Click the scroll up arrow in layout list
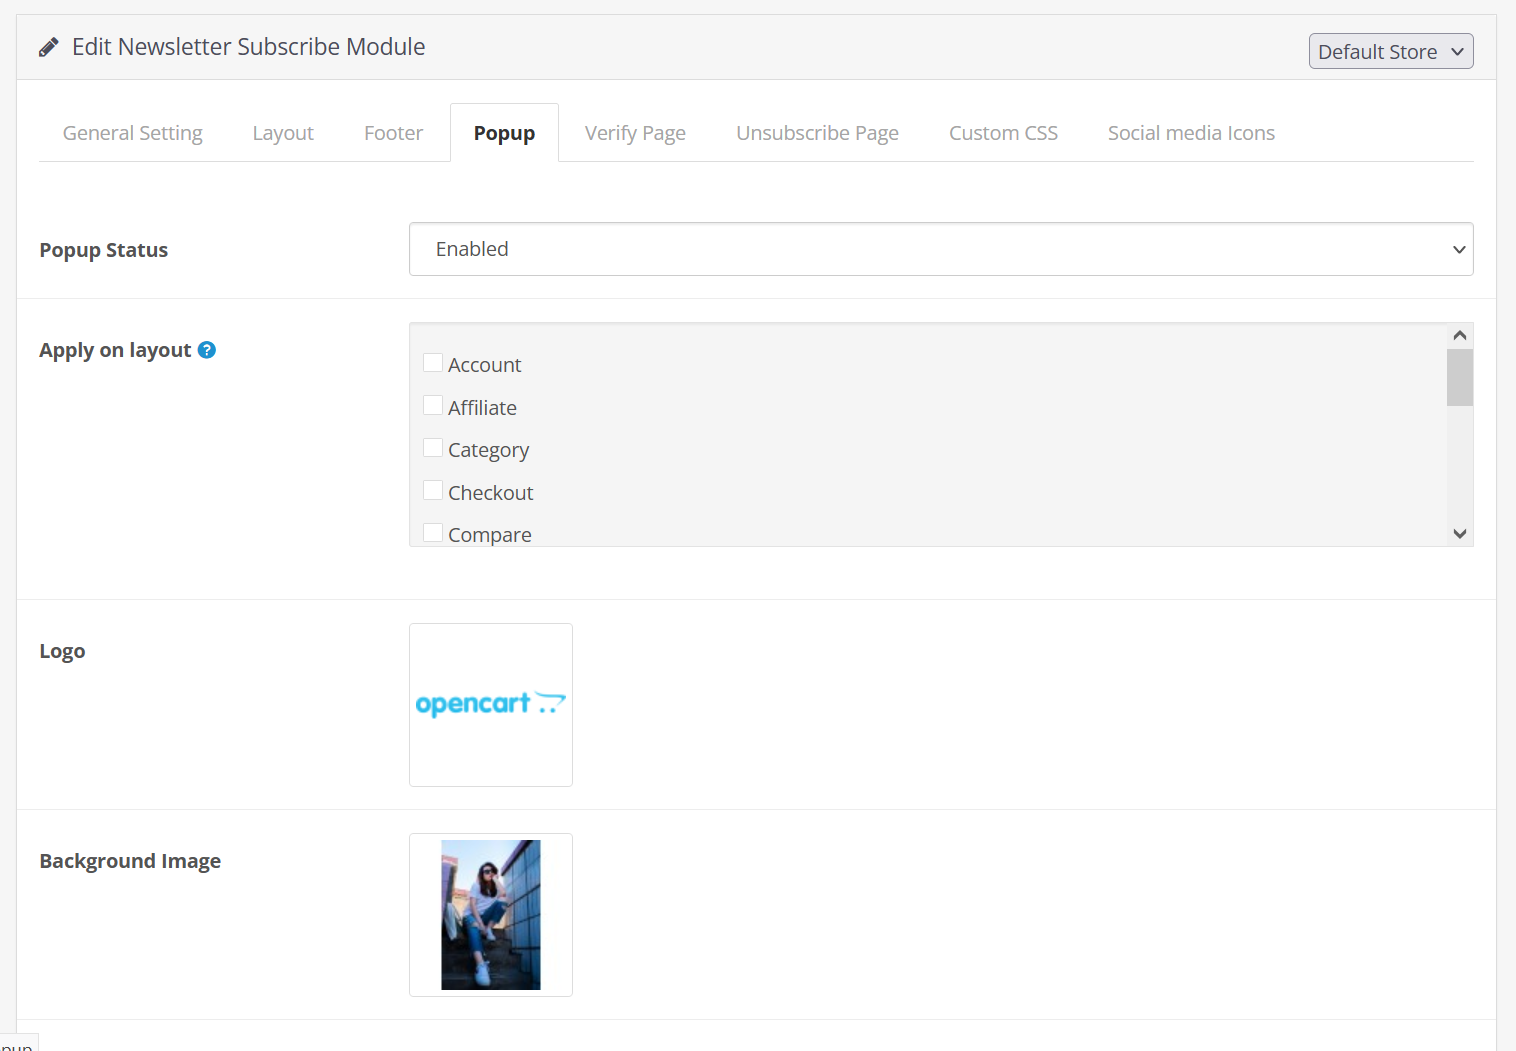 click(1459, 336)
